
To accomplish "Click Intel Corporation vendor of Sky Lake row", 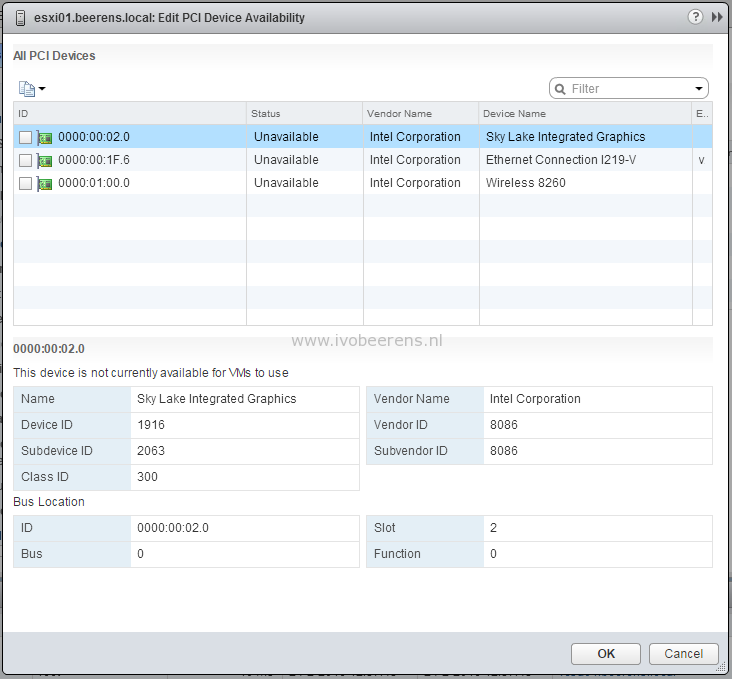I will [x=415, y=137].
